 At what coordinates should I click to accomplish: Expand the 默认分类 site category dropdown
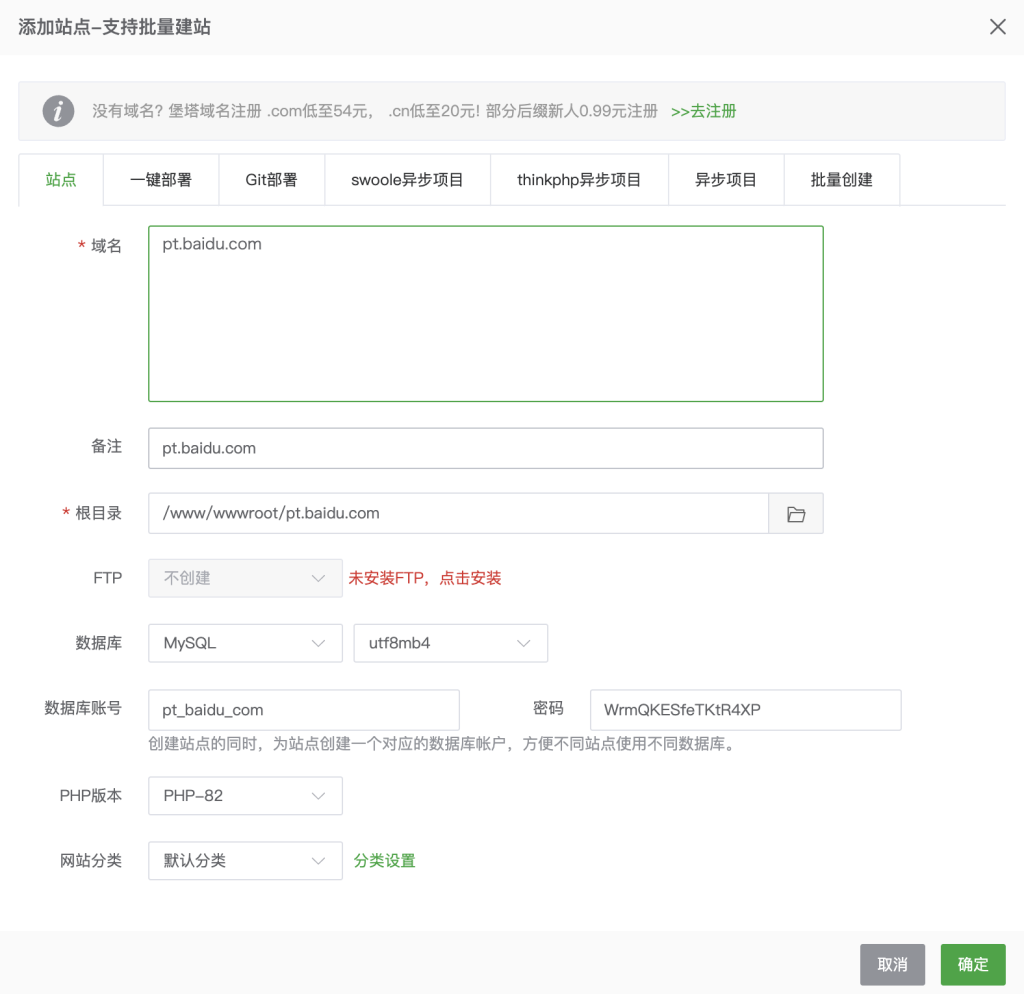click(x=245, y=861)
